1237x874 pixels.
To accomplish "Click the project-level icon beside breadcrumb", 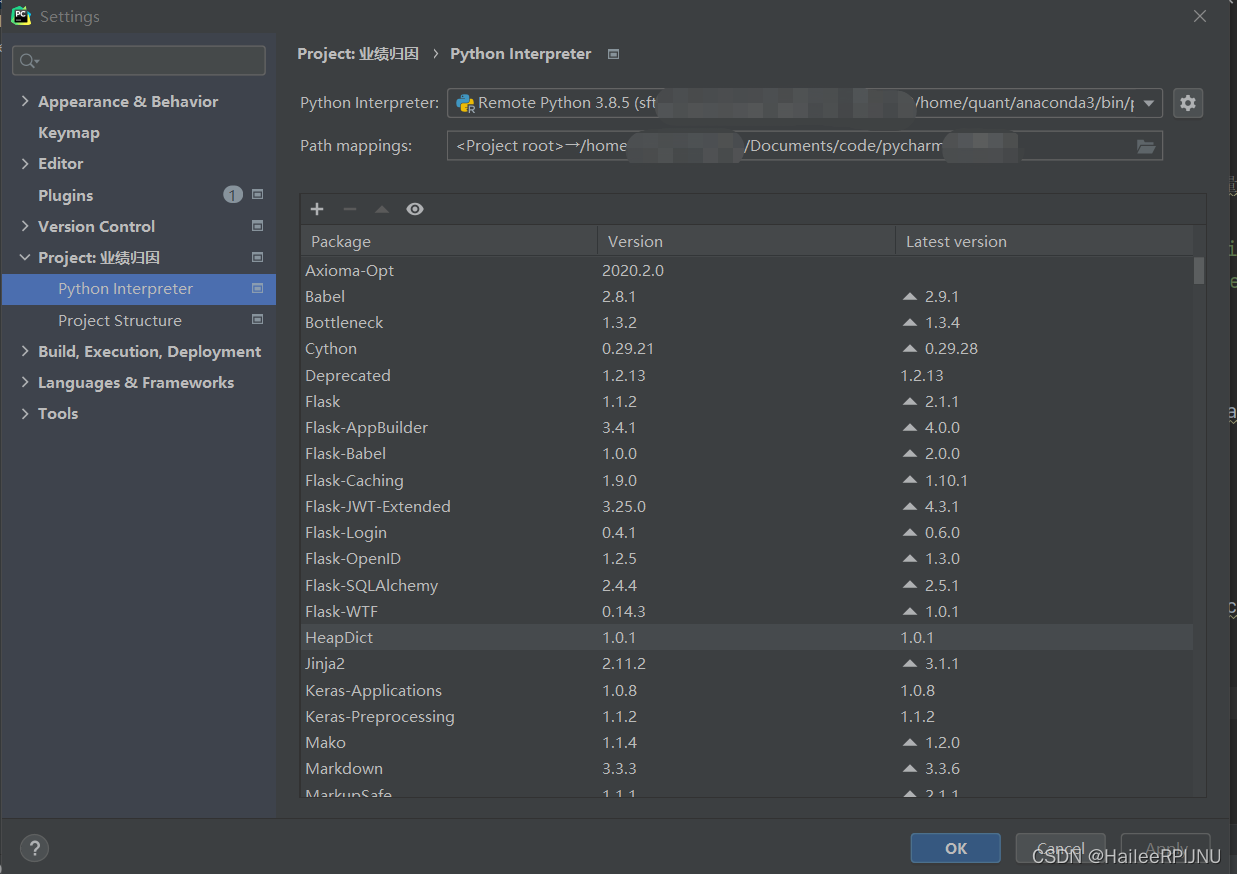I will point(614,54).
